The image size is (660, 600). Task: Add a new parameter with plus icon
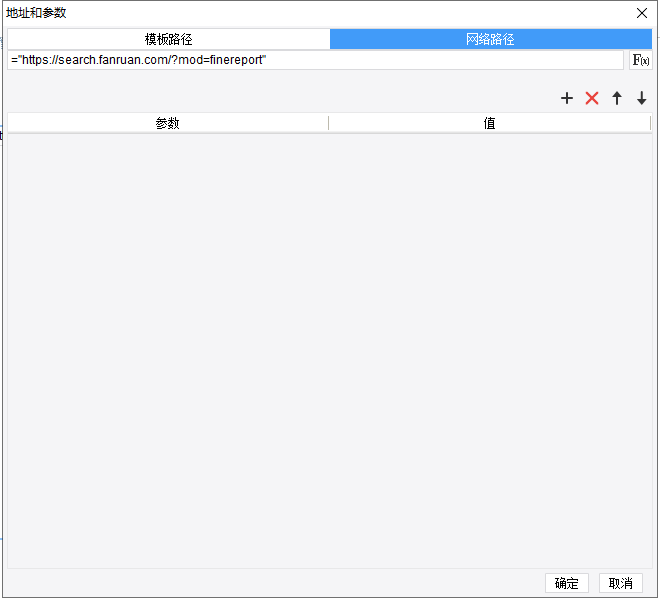point(567,98)
